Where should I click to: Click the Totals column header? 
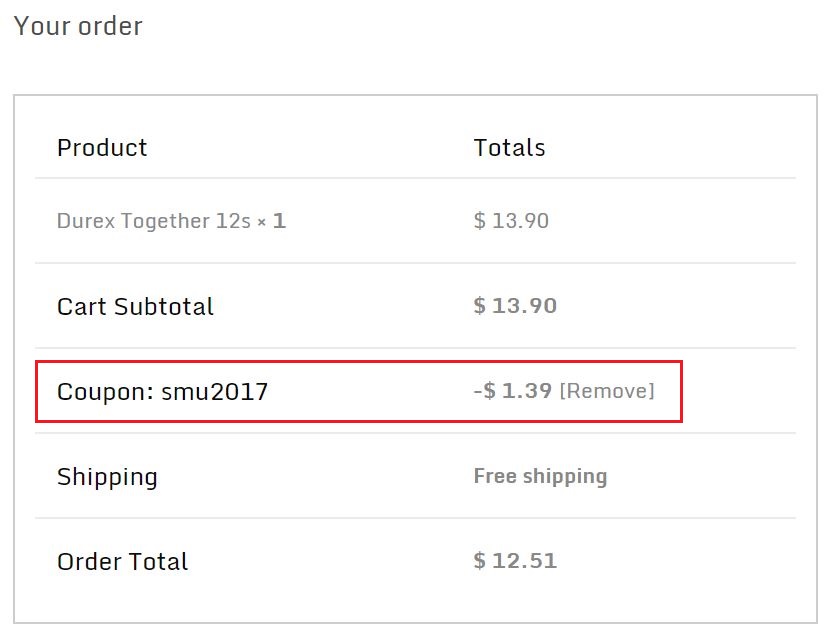pyautogui.click(x=509, y=148)
